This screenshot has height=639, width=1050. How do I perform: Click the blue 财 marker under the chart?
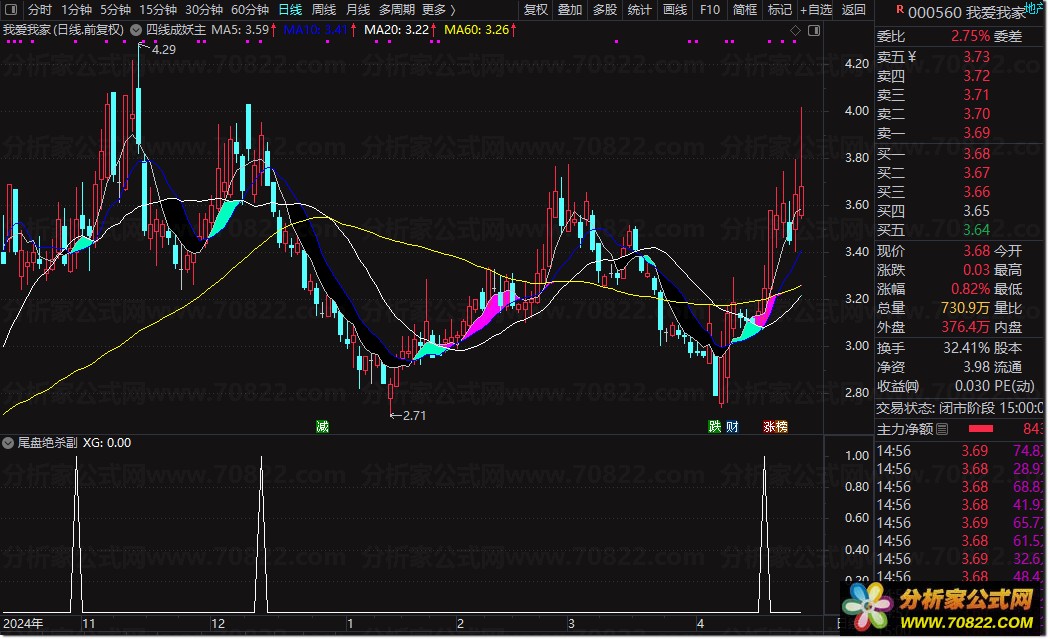[x=732, y=427]
